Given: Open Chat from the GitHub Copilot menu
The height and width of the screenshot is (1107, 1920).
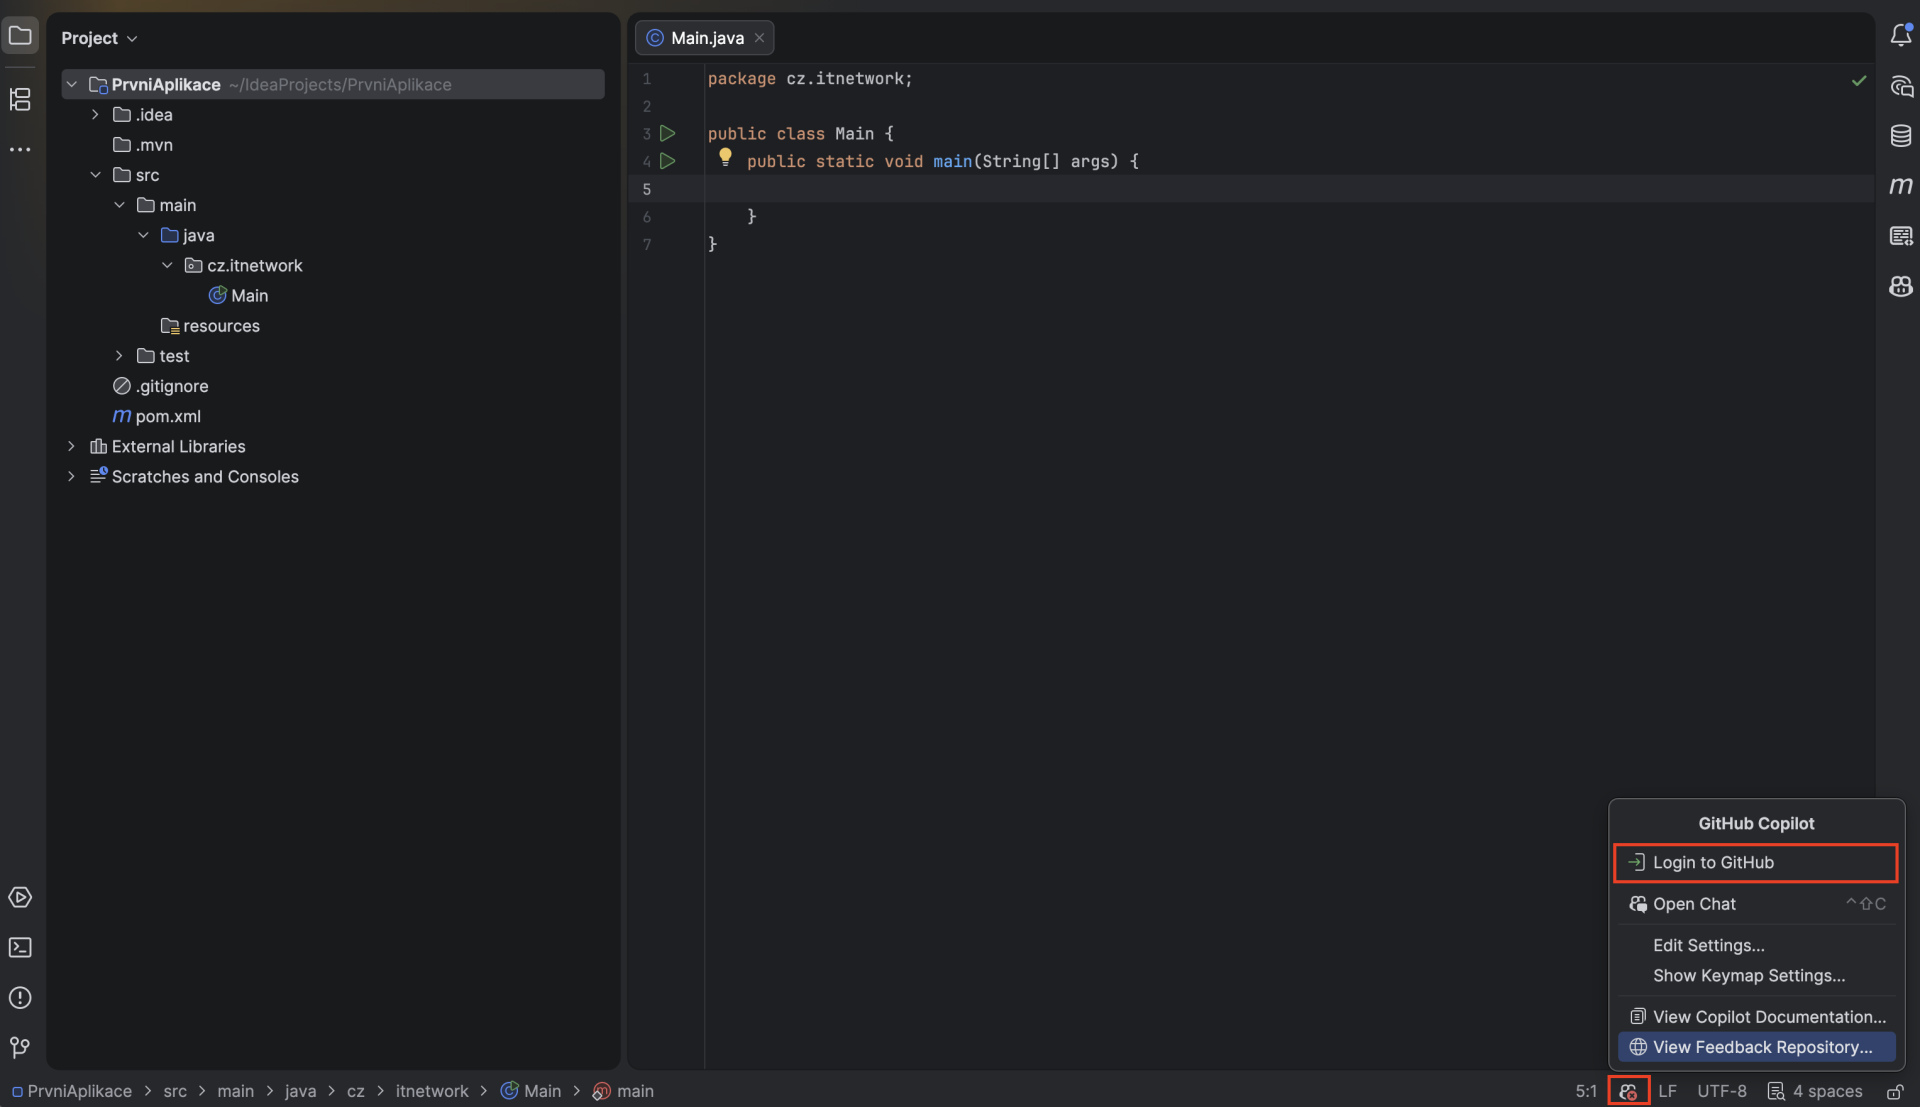Looking at the screenshot, I should (x=1694, y=904).
